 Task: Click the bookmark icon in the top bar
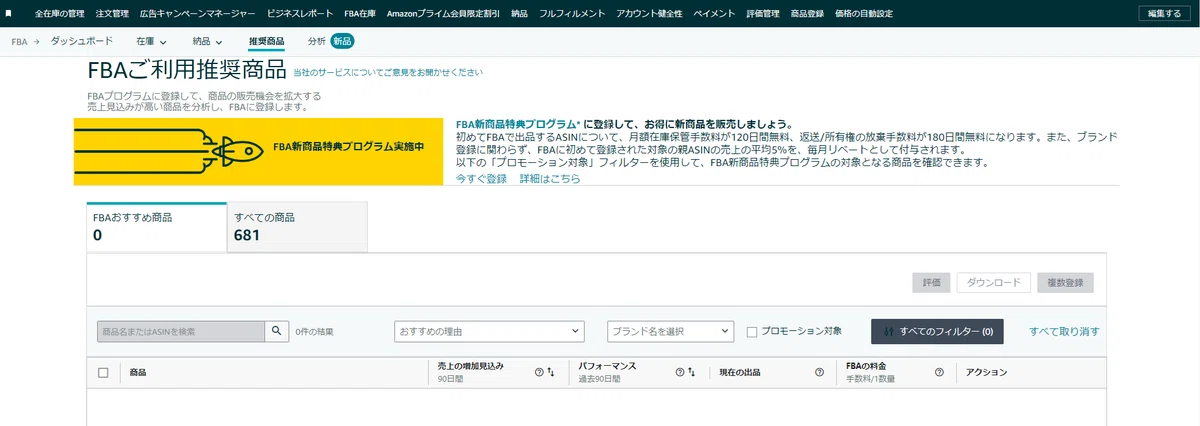pyautogui.click(x=9, y=13)
